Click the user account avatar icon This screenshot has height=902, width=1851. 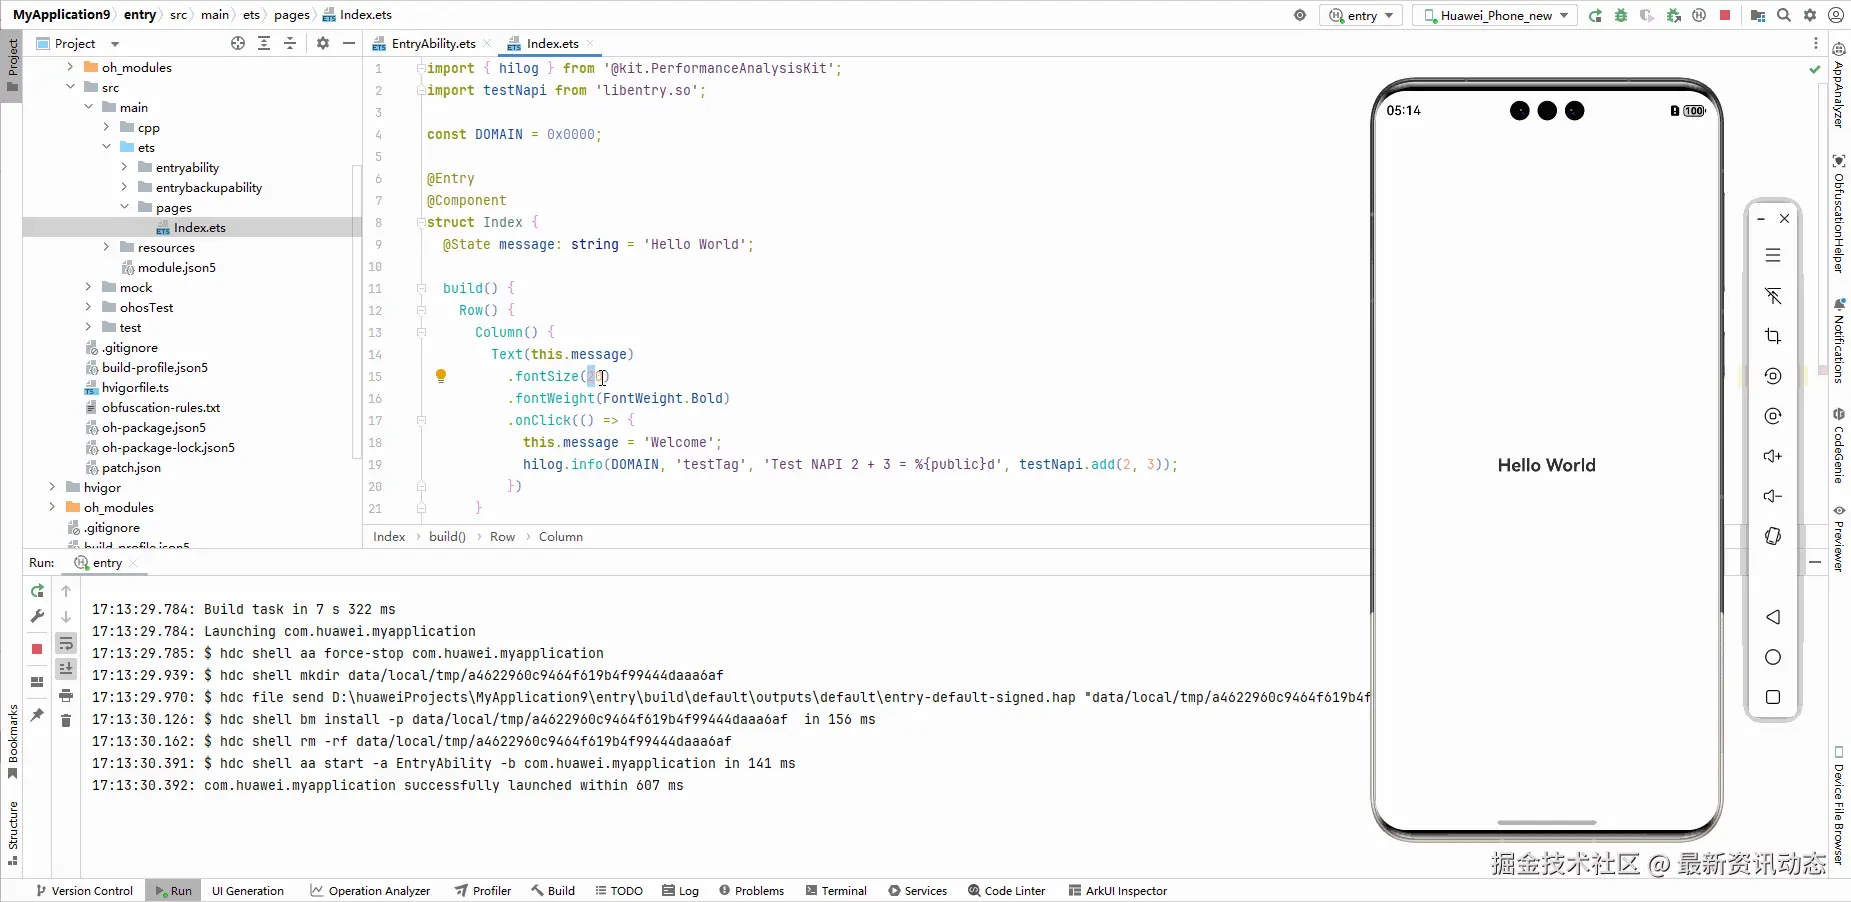[x=1836, y=15]
